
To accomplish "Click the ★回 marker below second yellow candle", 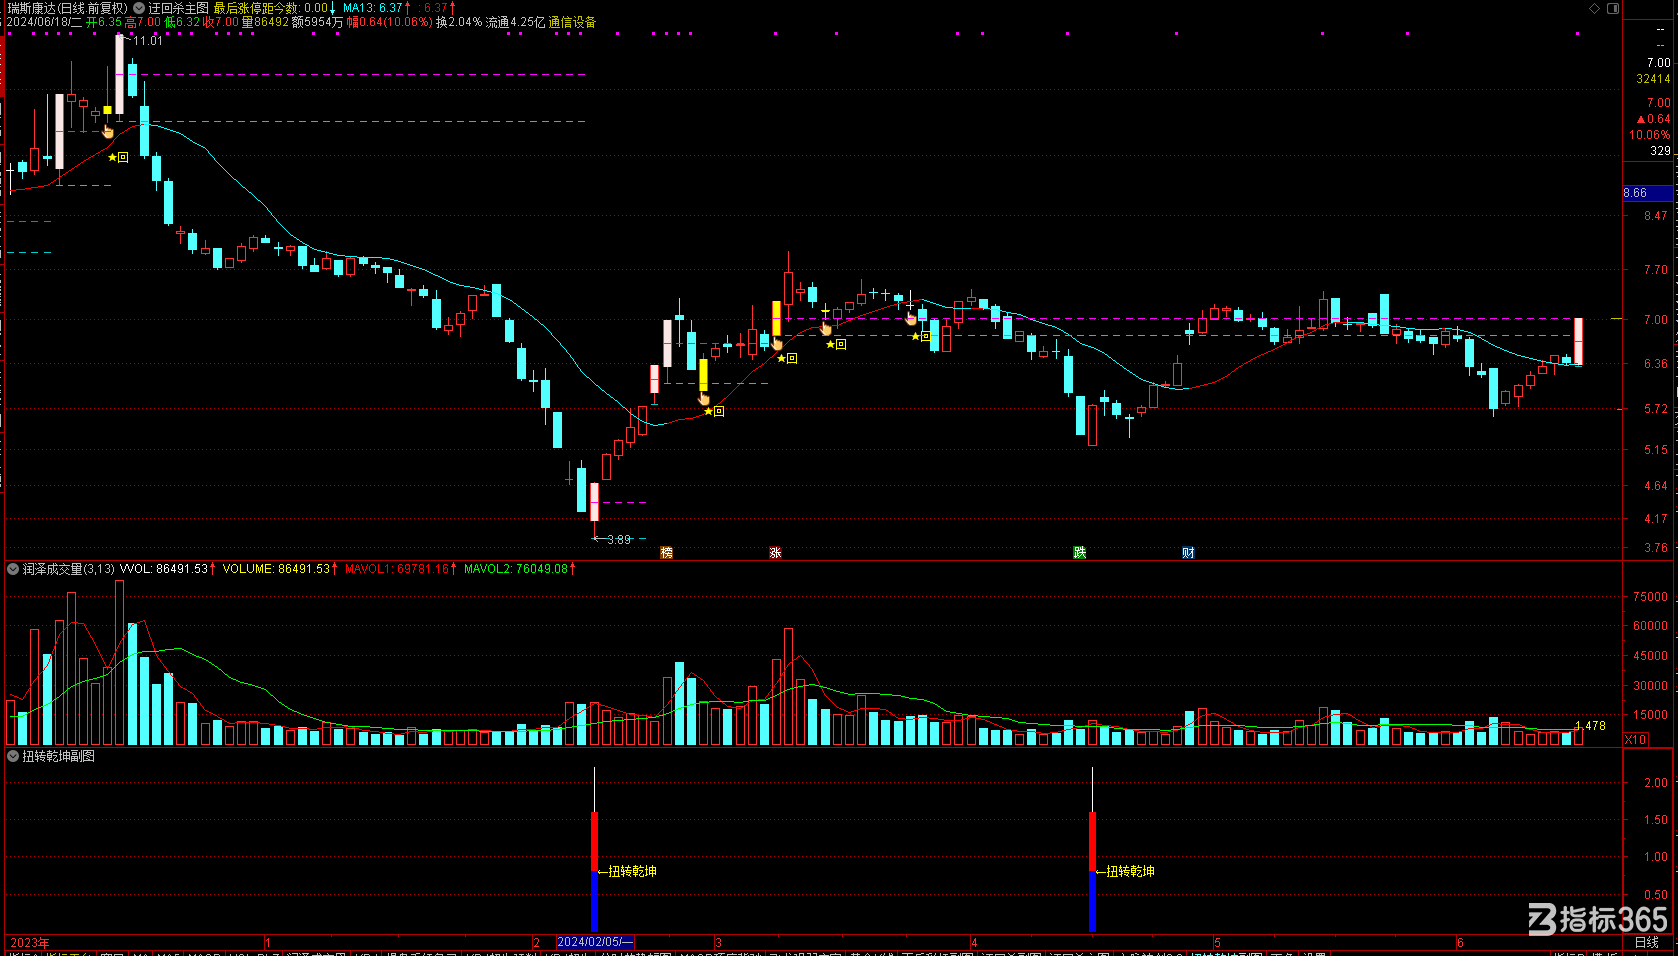I will pyautogui.click(x=787, y=358).
